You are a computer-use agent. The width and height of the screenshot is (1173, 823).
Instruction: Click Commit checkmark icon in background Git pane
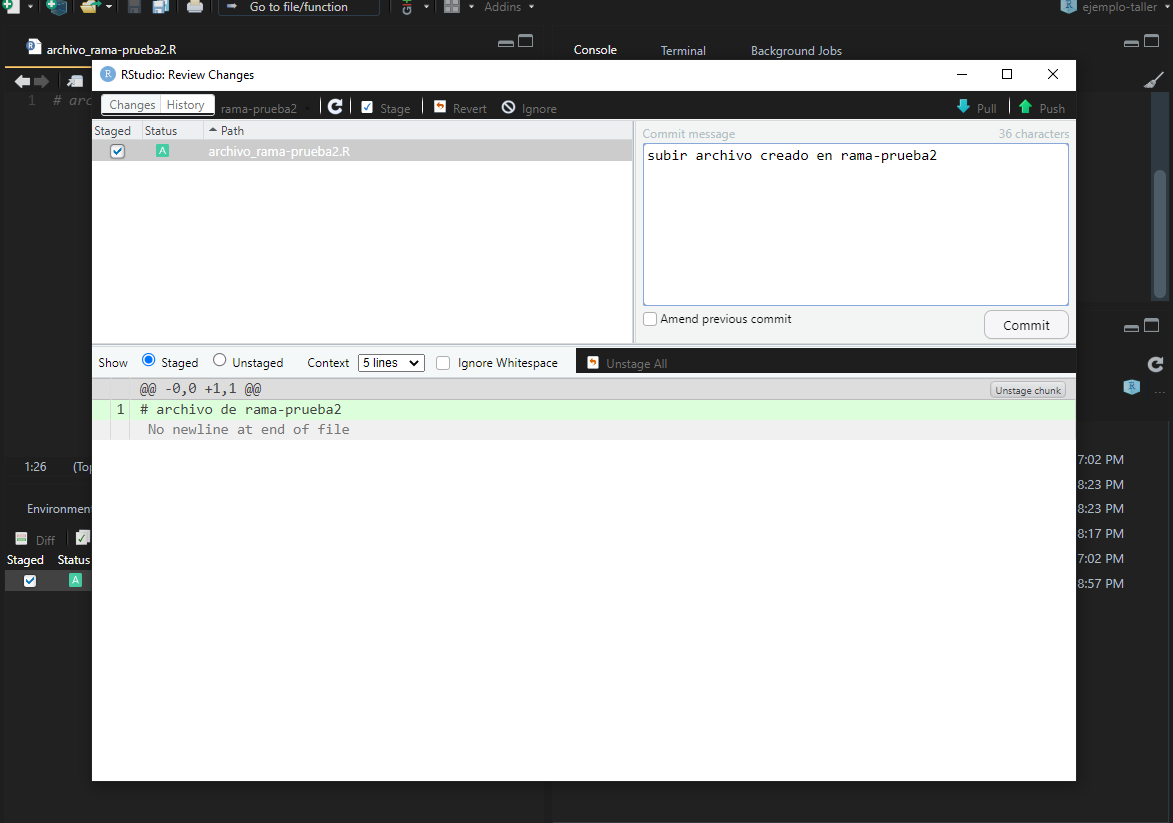pos(82,537)
